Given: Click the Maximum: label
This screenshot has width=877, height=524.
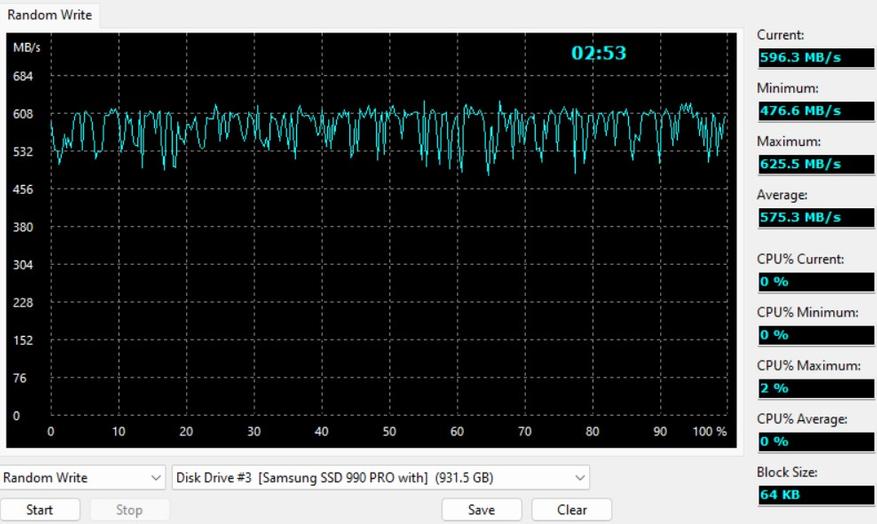Looking at the screenshot, I should point(789,141).
